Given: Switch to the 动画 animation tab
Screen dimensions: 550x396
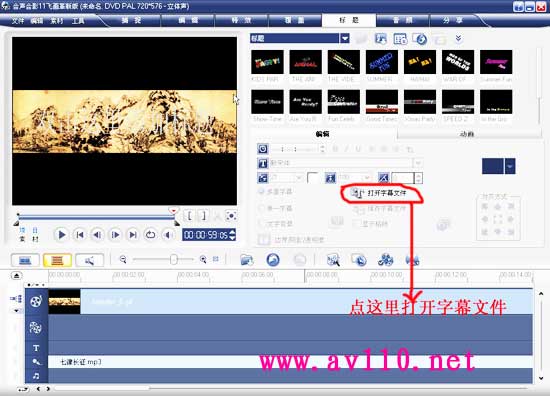Looking at the screenshot, I should pyautogui.click(x=467, y=134).
